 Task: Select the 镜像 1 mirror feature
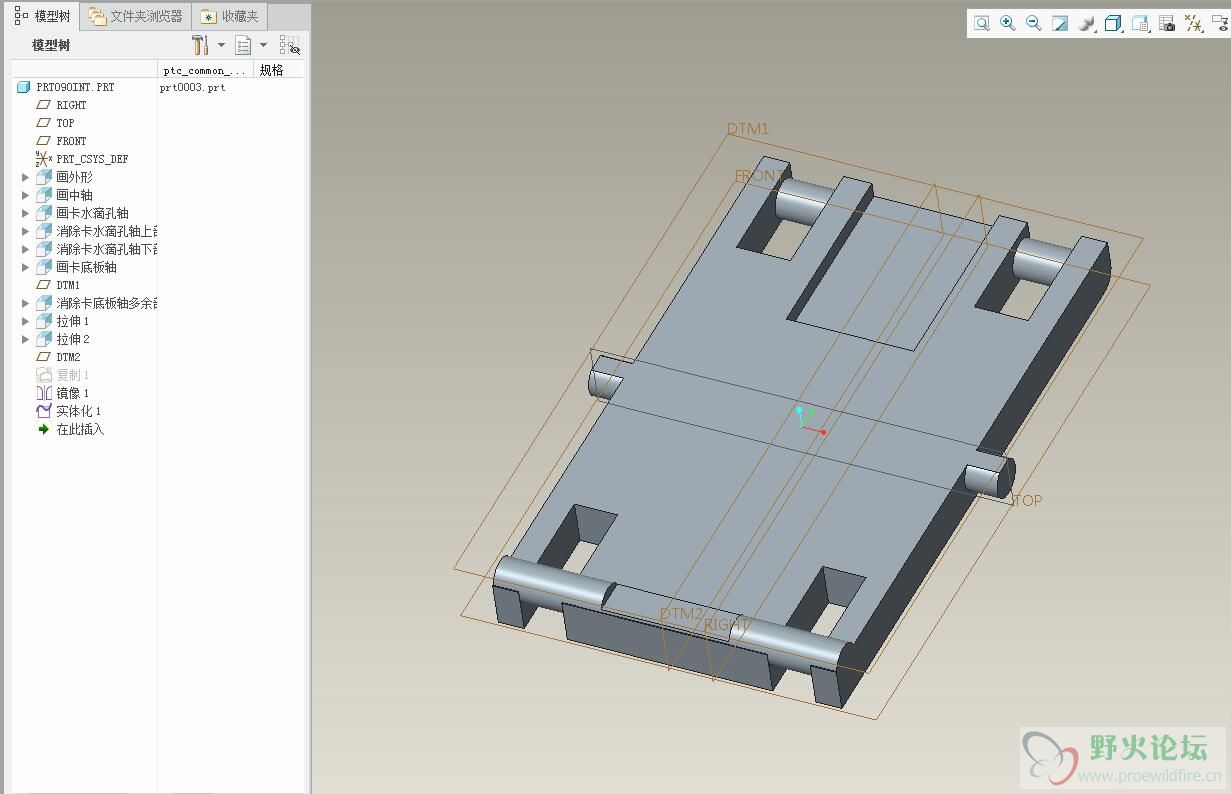pos(72,393)
